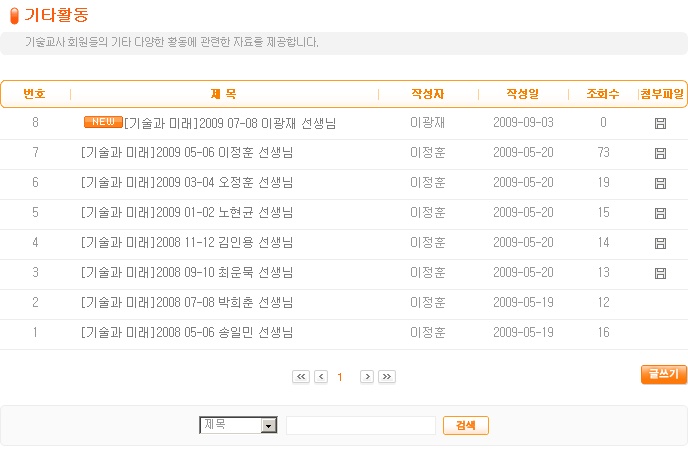This screenshot has height=471, width=688.
Task: Go to the previous page arrow
Action: [x=321, y=377]
